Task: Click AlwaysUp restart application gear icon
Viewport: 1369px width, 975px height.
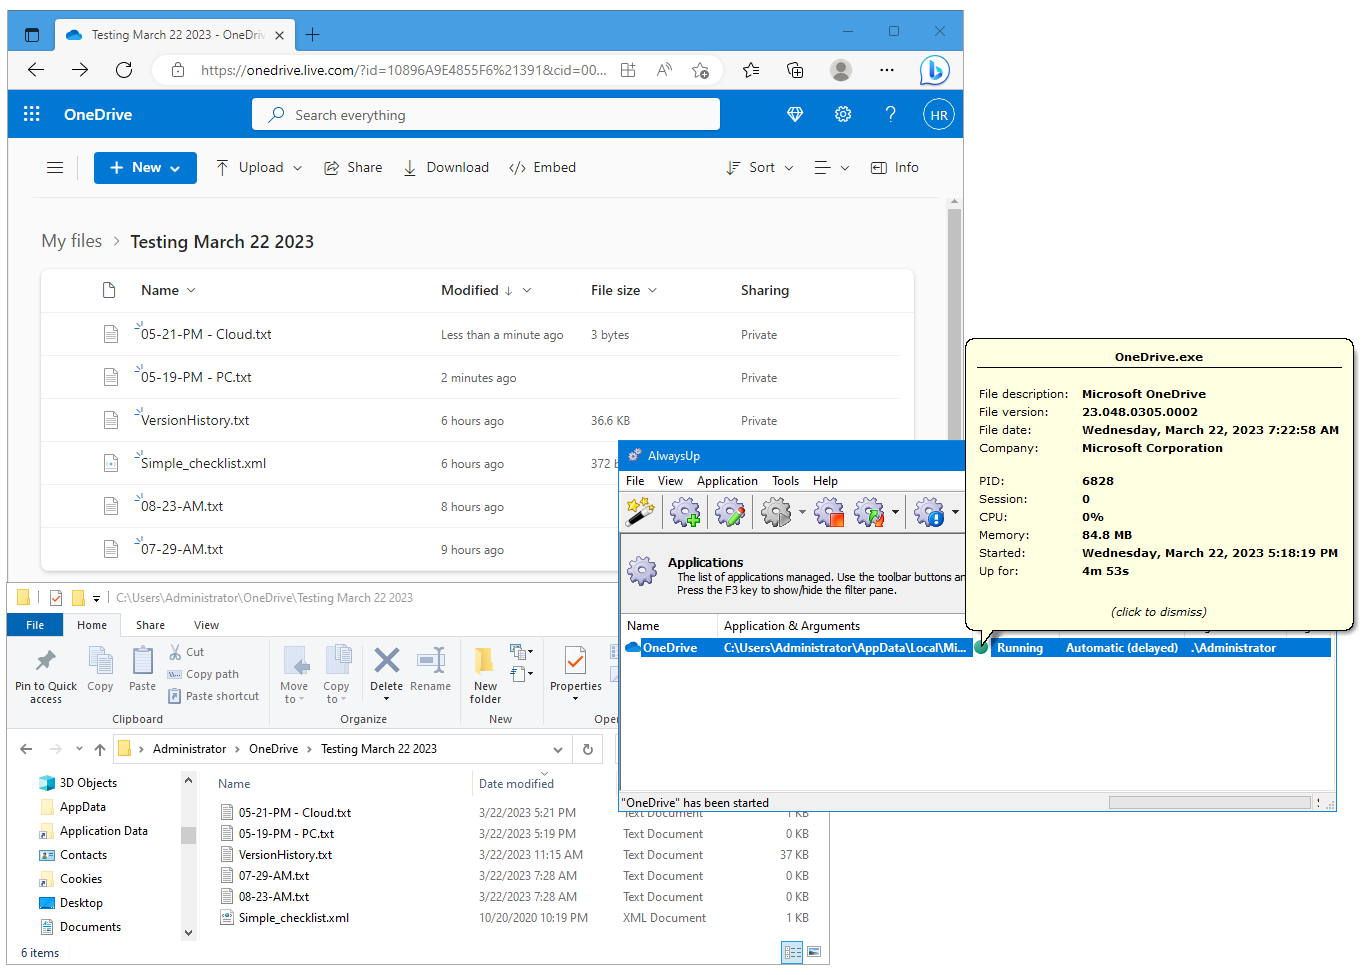Action: pyautogui.click(x=869, y=513)
